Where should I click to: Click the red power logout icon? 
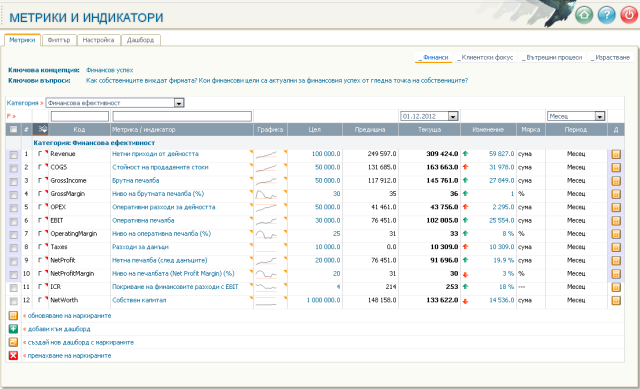click(629, 15)
